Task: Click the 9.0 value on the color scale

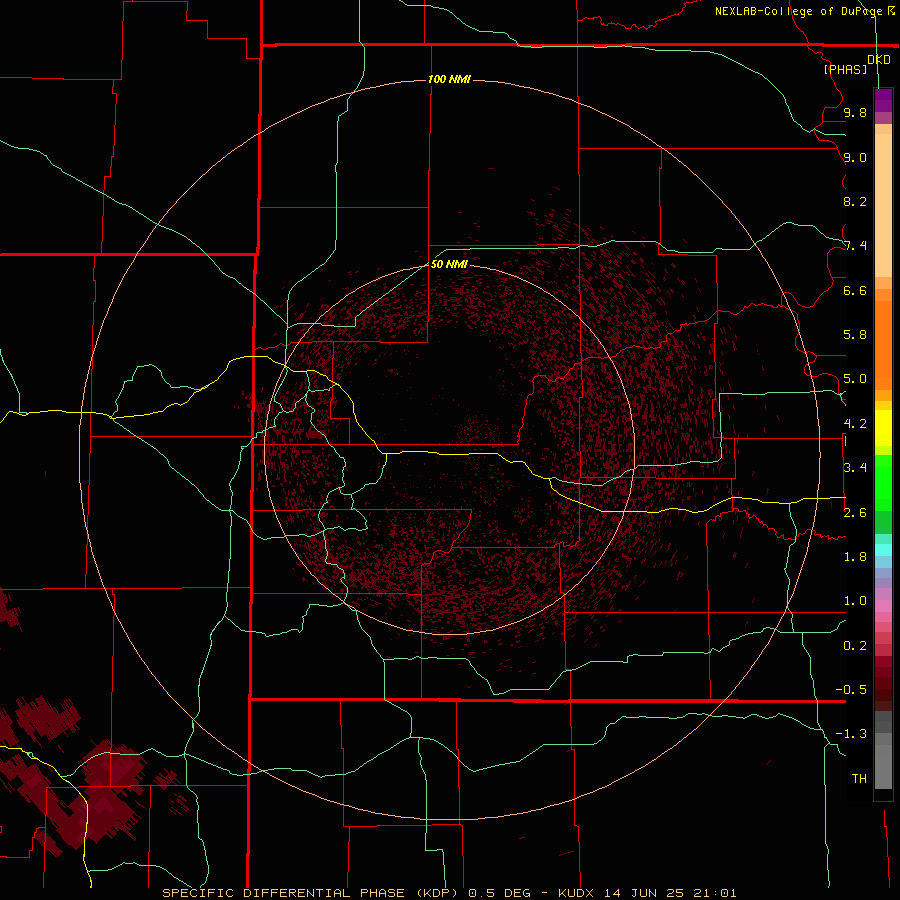Action: [x=855, y=158]
